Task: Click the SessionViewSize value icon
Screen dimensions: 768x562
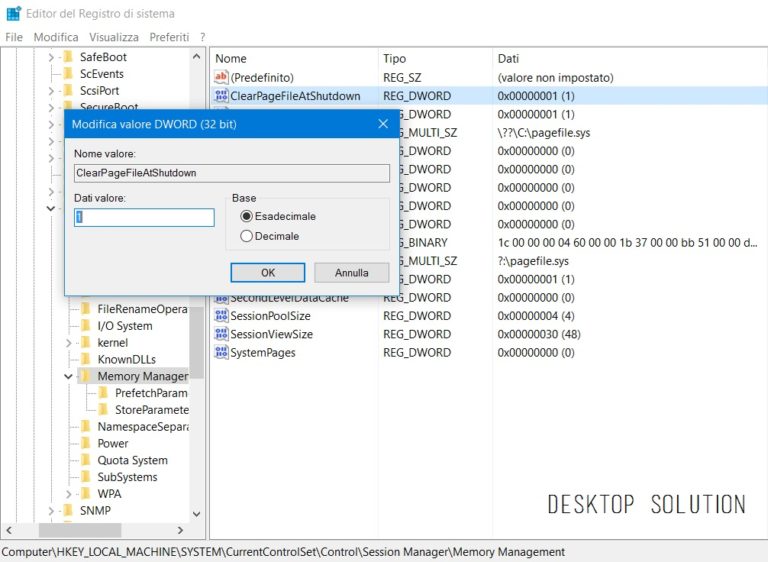Action: pos(222,334)
